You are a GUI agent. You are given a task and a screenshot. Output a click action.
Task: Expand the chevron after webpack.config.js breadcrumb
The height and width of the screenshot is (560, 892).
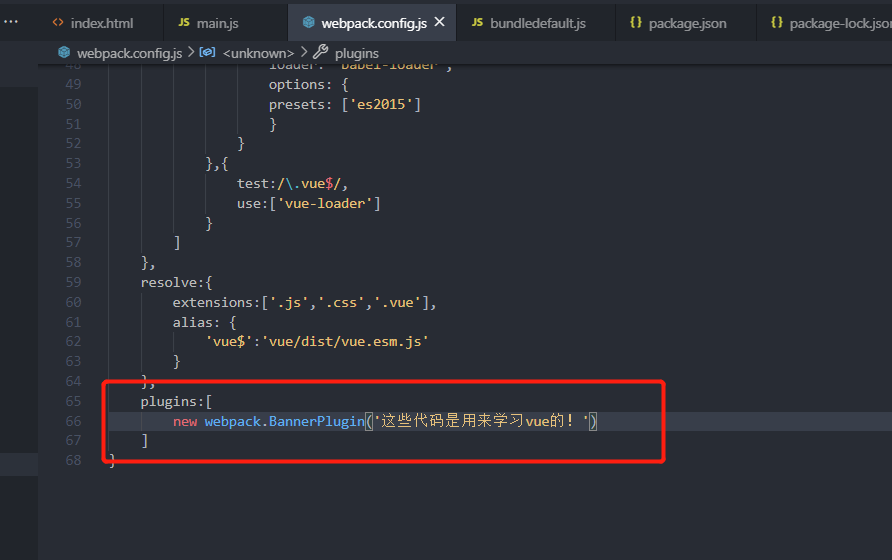pyautogui.click(x=191, y=52)
